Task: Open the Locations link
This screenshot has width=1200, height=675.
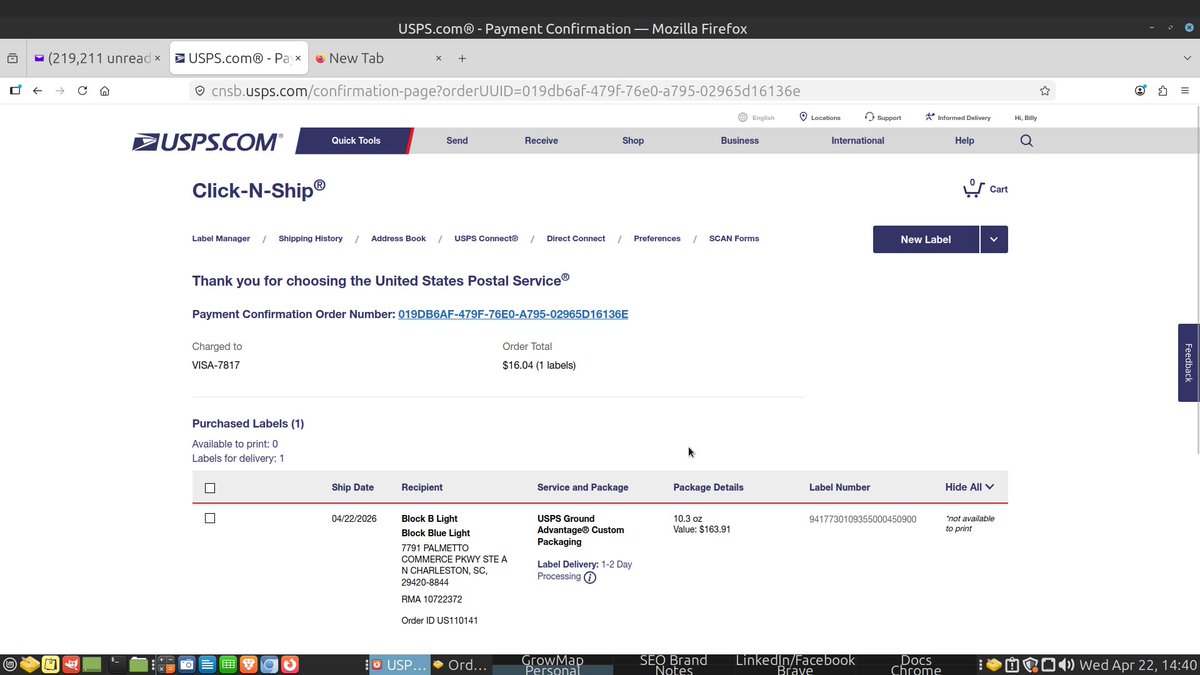Action: 820,117
